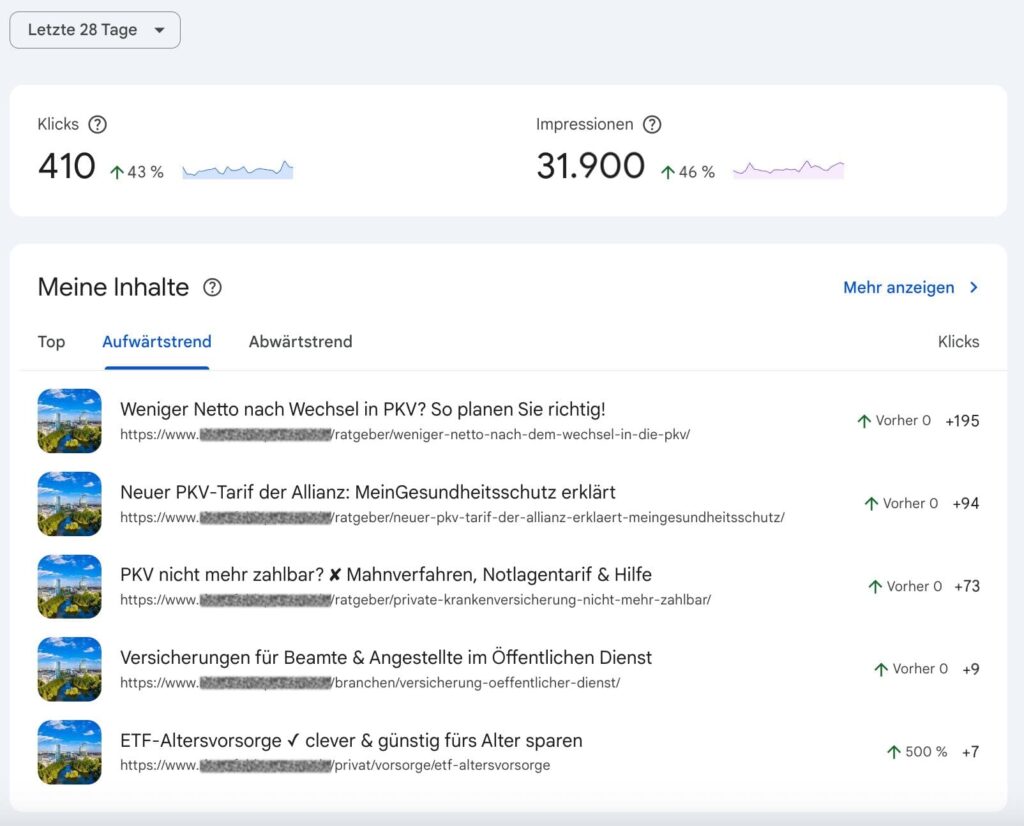Switch to the Abwärtstrend tab

300,342
